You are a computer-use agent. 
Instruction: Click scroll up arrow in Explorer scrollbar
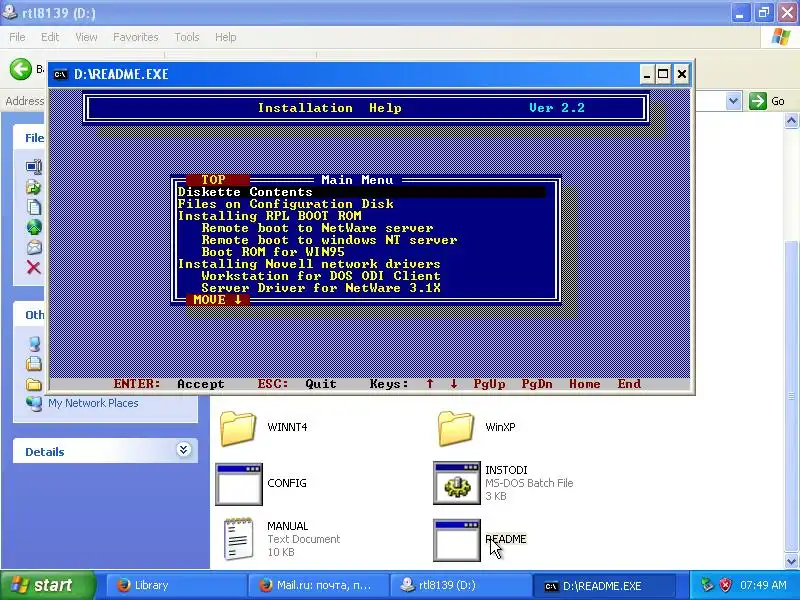click(x=791, y=121)
